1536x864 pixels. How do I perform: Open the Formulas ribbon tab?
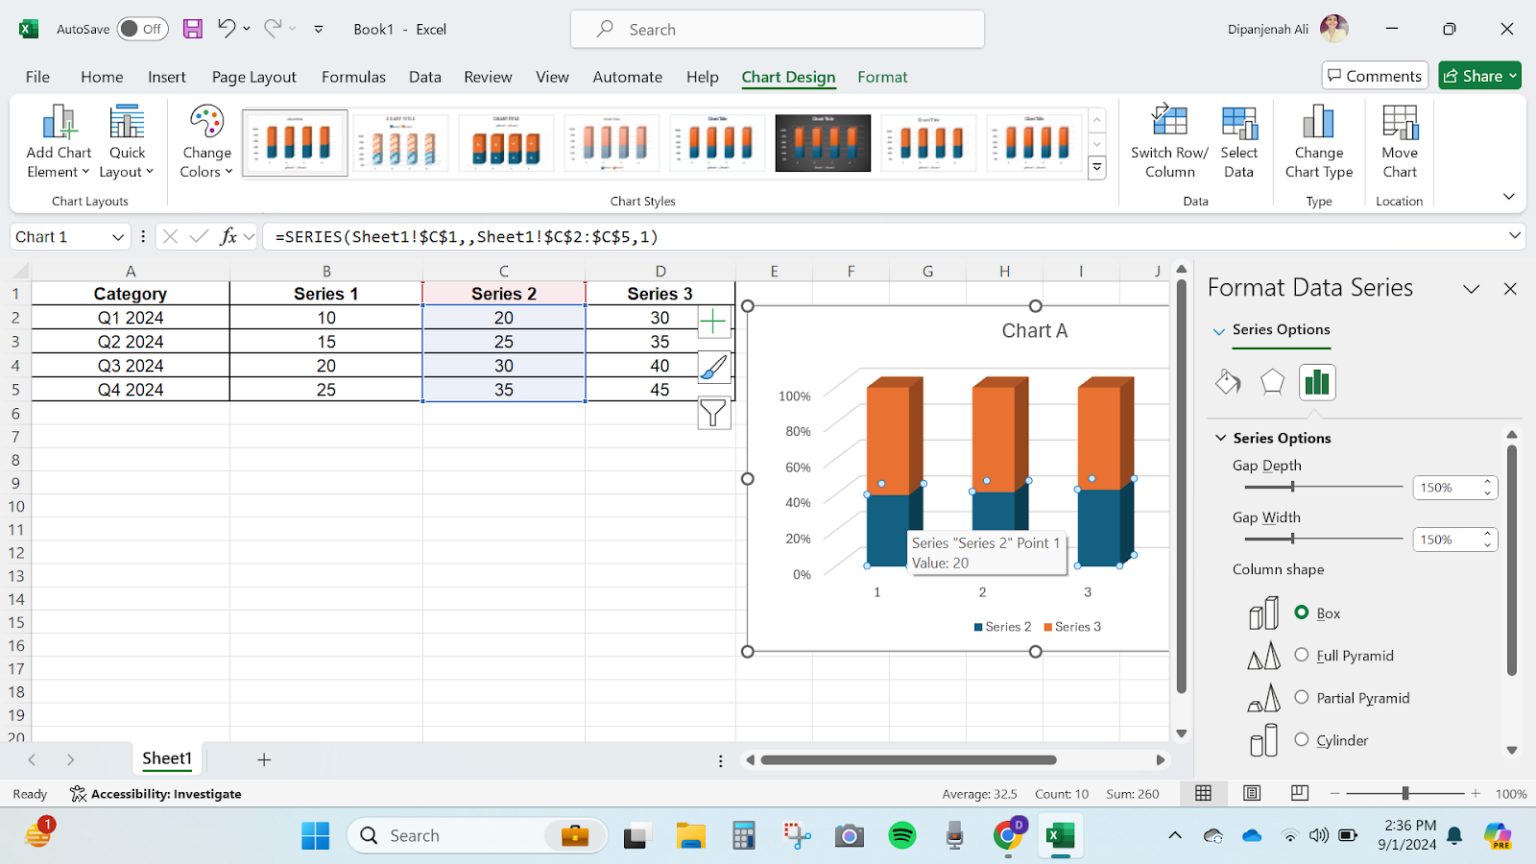(x=353, y=77)
